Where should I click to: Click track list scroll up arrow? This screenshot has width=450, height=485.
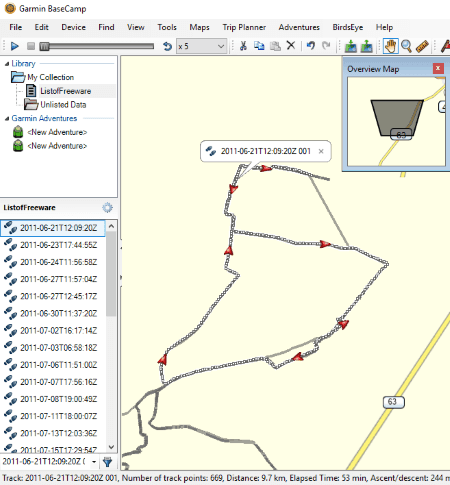click(111, 226)
